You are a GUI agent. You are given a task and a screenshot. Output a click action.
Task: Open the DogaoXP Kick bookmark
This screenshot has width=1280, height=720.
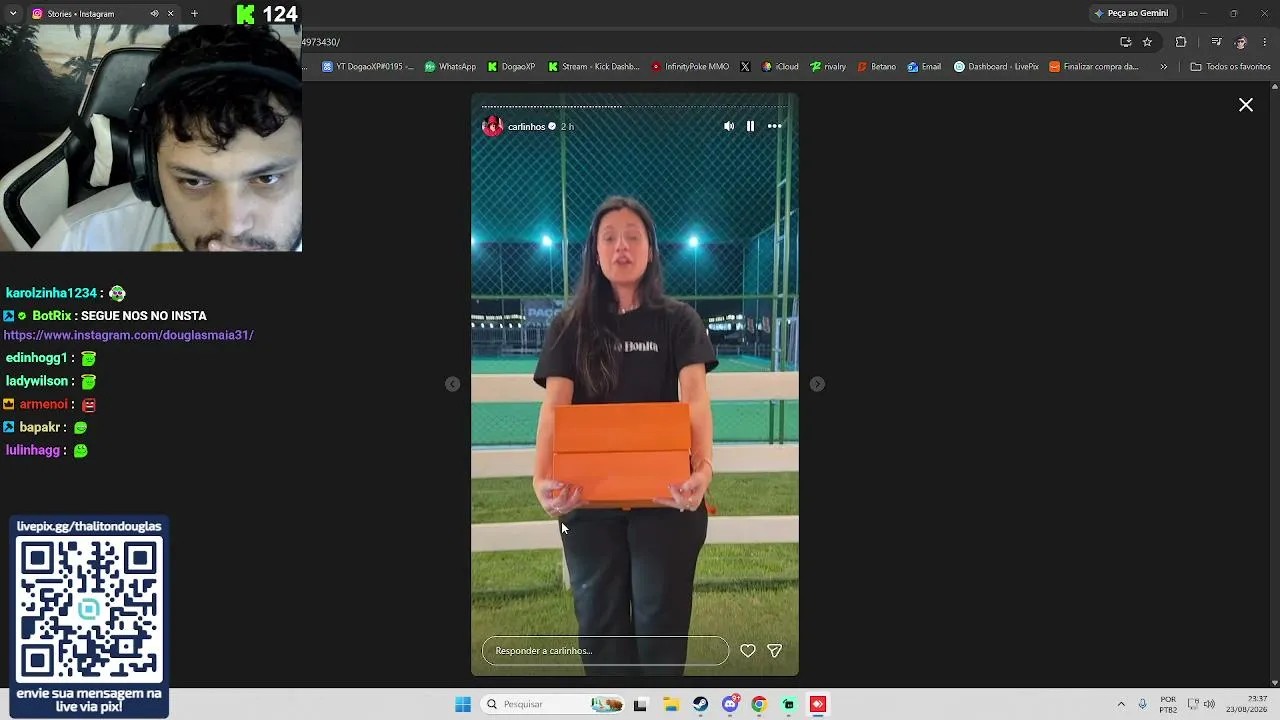tap(511, 67)
